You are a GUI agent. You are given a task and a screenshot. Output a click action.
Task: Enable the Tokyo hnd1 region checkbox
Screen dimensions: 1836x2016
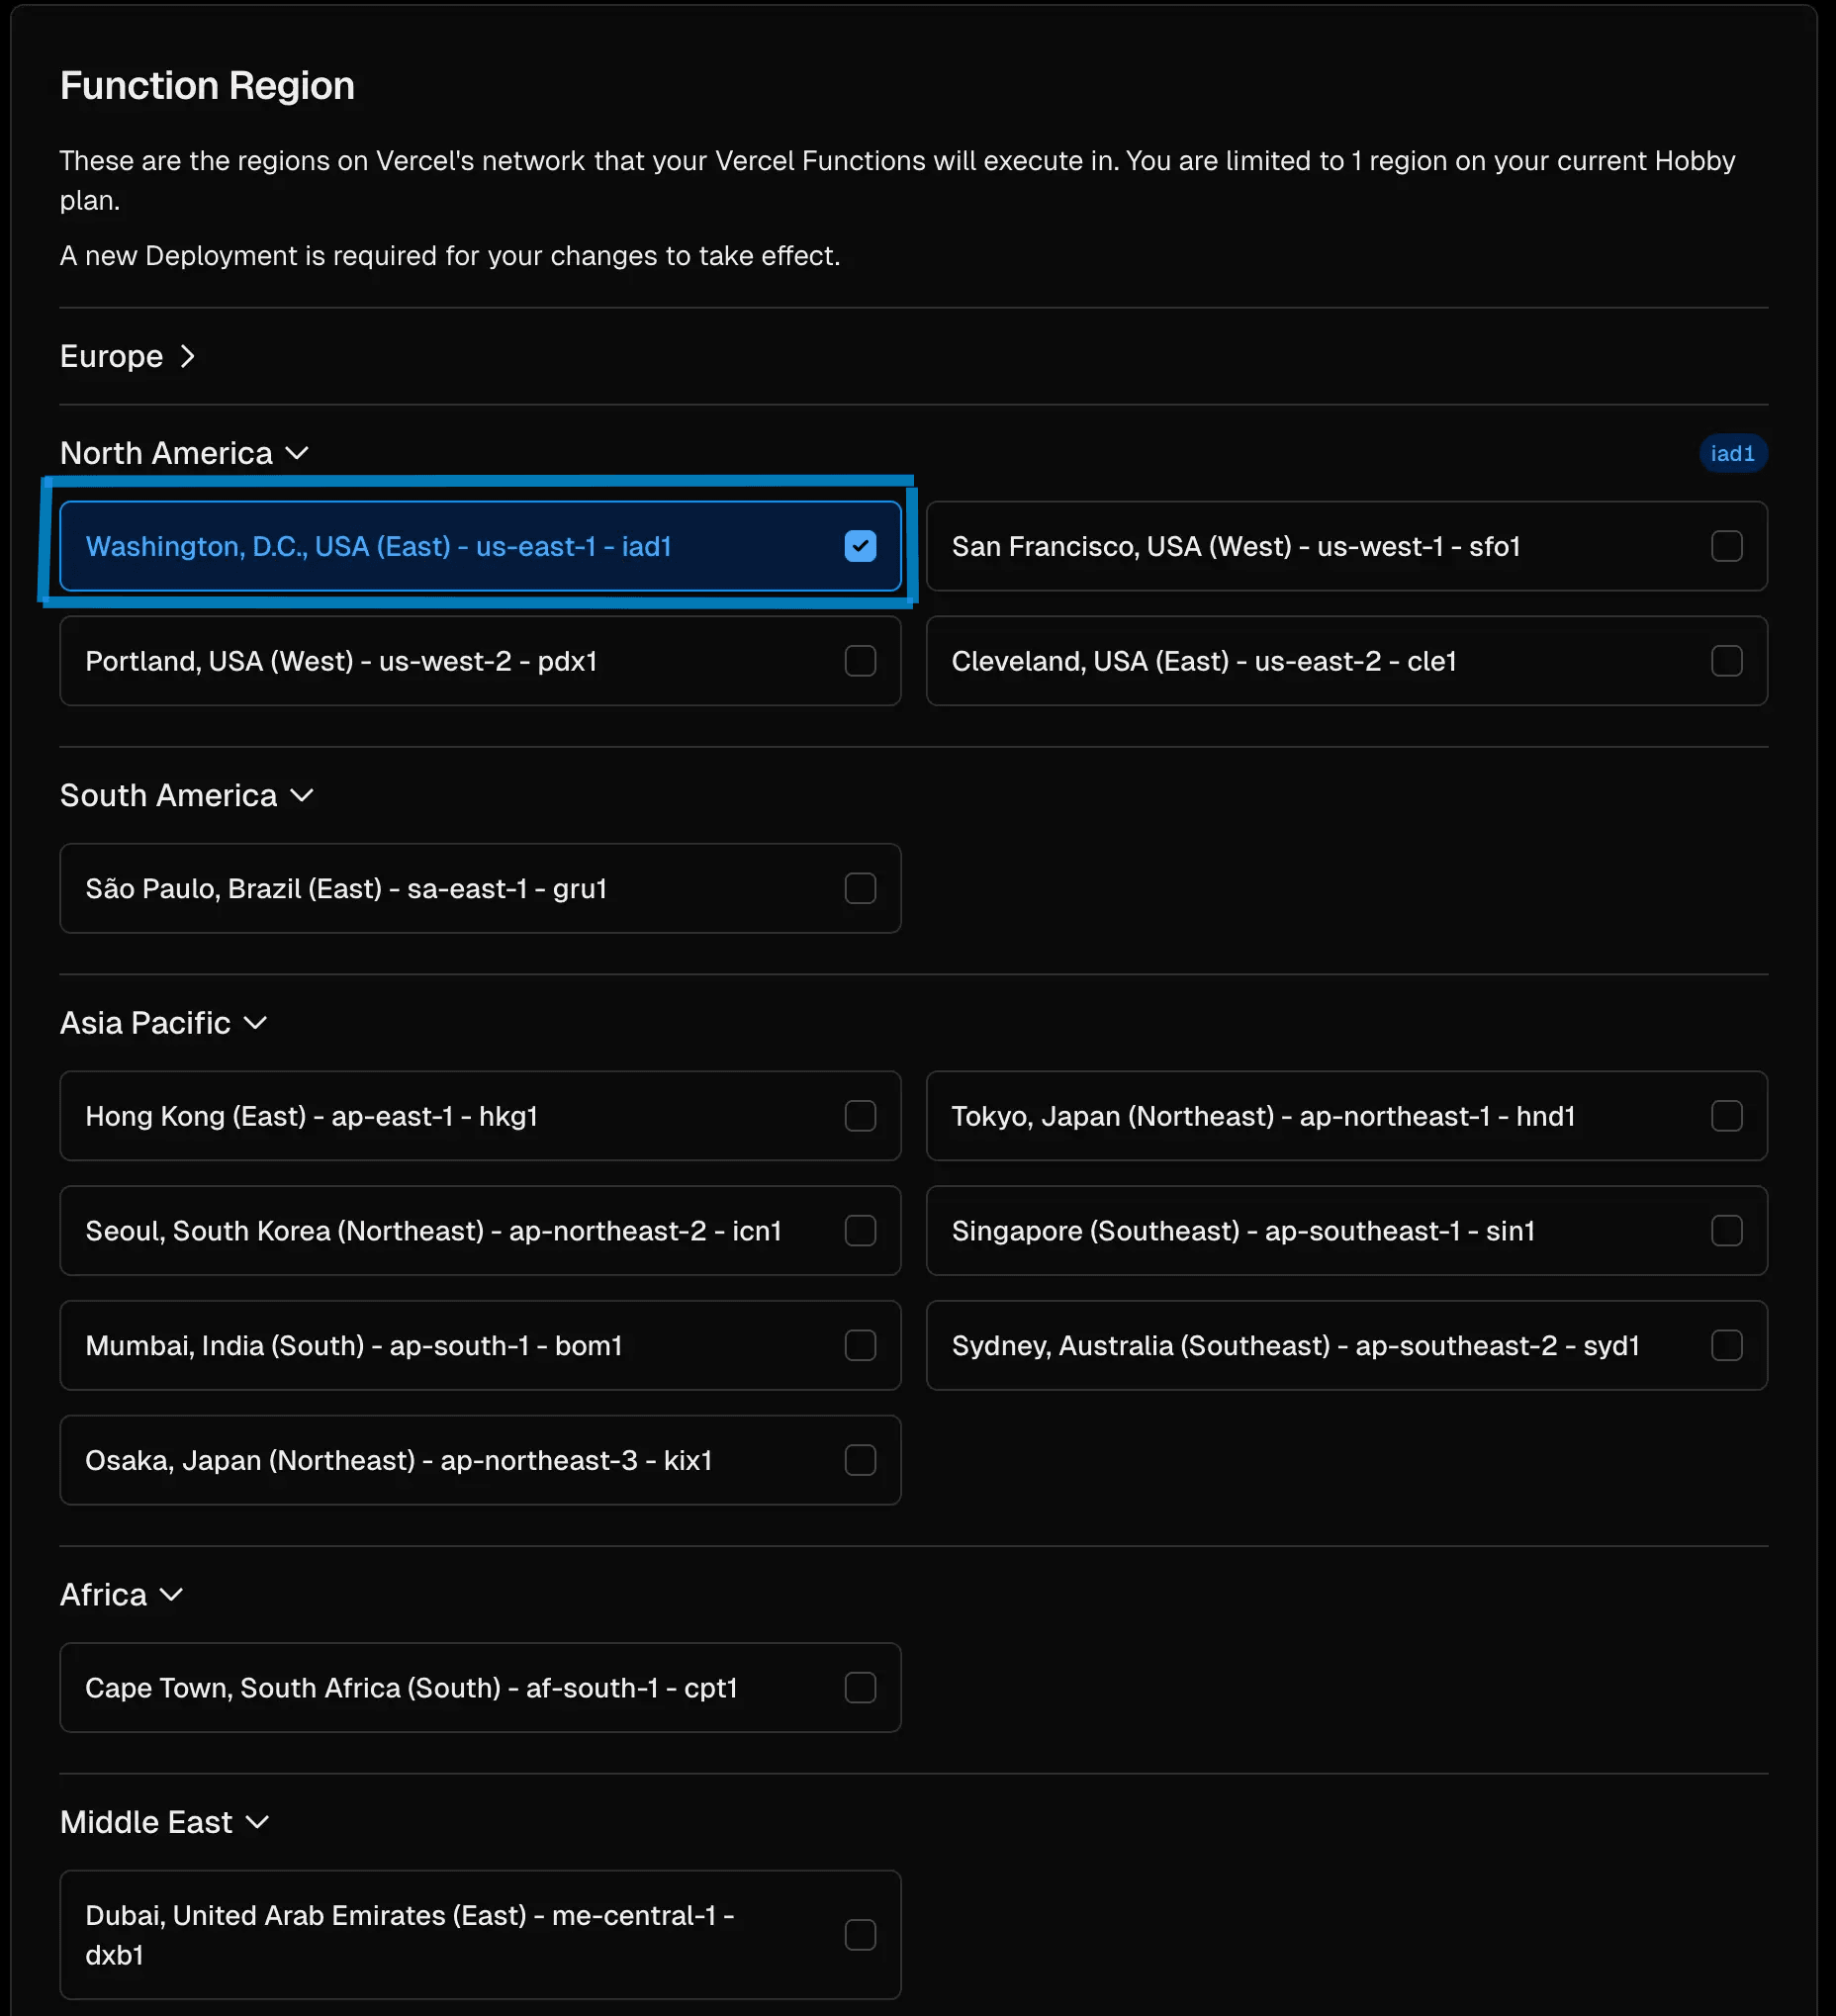tap(1726, 1116)
